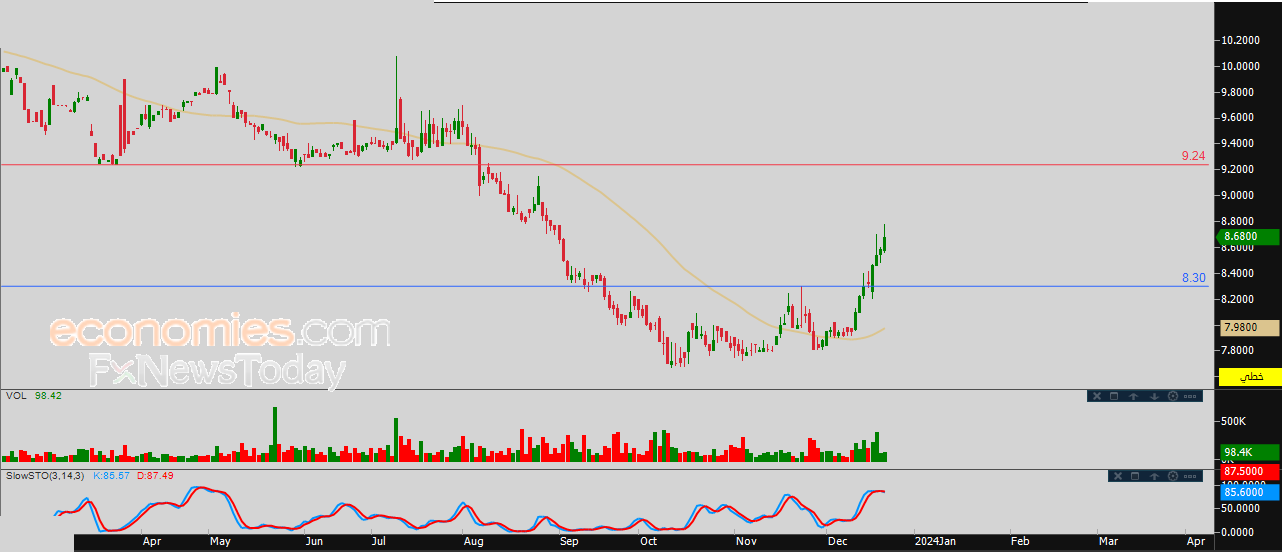Click Jul on the time axis
The image size is (1282, 552).
[x=379, y=541]
